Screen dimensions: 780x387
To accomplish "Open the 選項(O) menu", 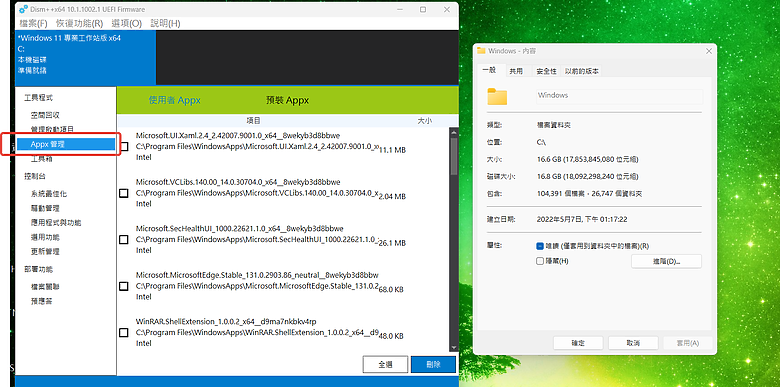I will [126, 23].
